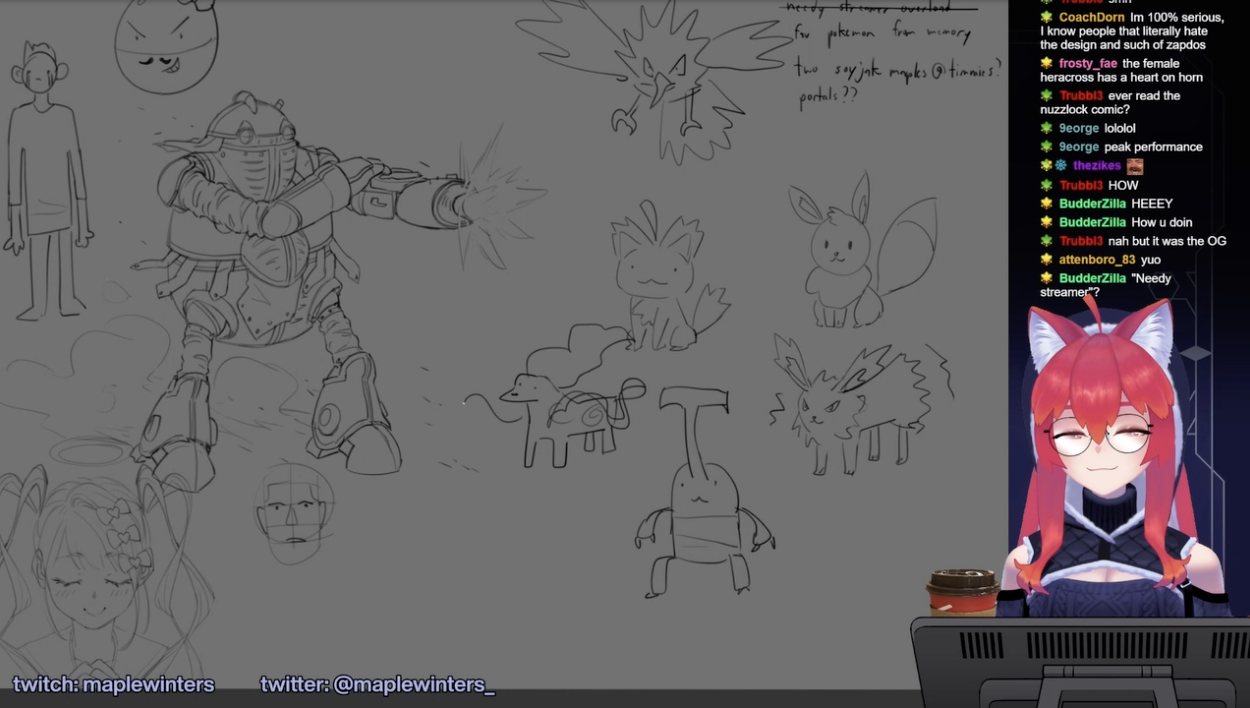
Task: Click 9eorge username beside 'peak performance'
Action: [x=1079, y=147]
